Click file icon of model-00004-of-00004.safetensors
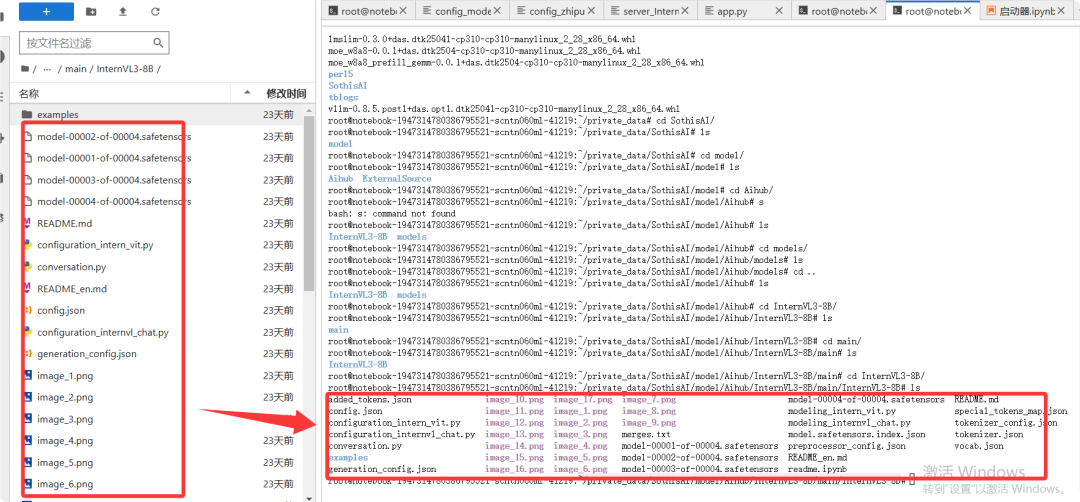 pyautogui.click(x=28, y=201)
